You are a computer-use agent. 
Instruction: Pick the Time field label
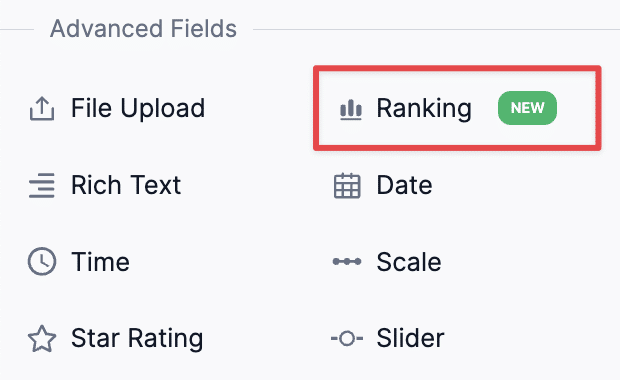point(100,262)
